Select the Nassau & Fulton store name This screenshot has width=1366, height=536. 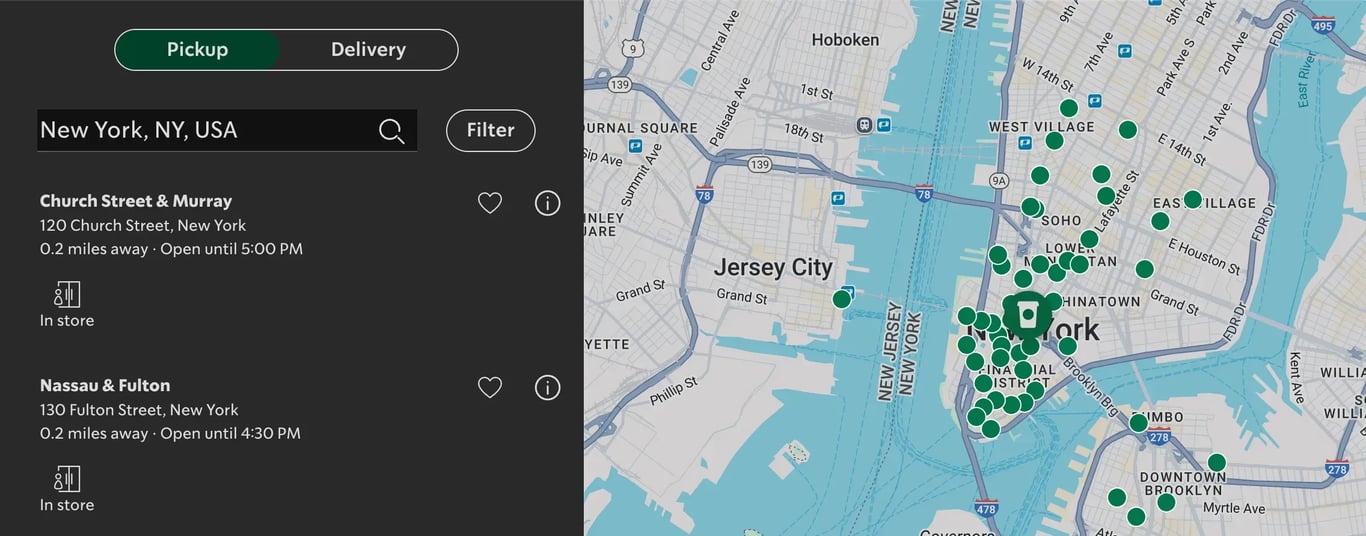click(105, 385)
